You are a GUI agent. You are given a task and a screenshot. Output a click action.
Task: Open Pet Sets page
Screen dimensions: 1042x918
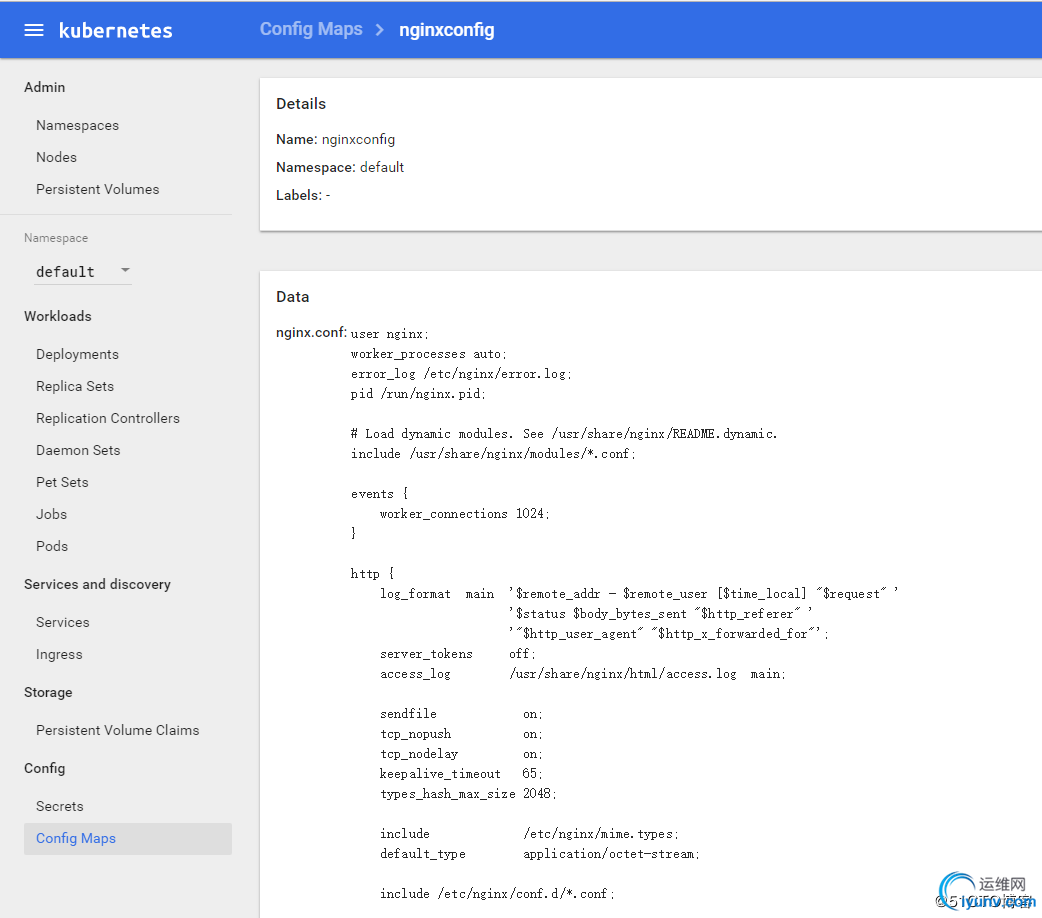coord(62,482)
